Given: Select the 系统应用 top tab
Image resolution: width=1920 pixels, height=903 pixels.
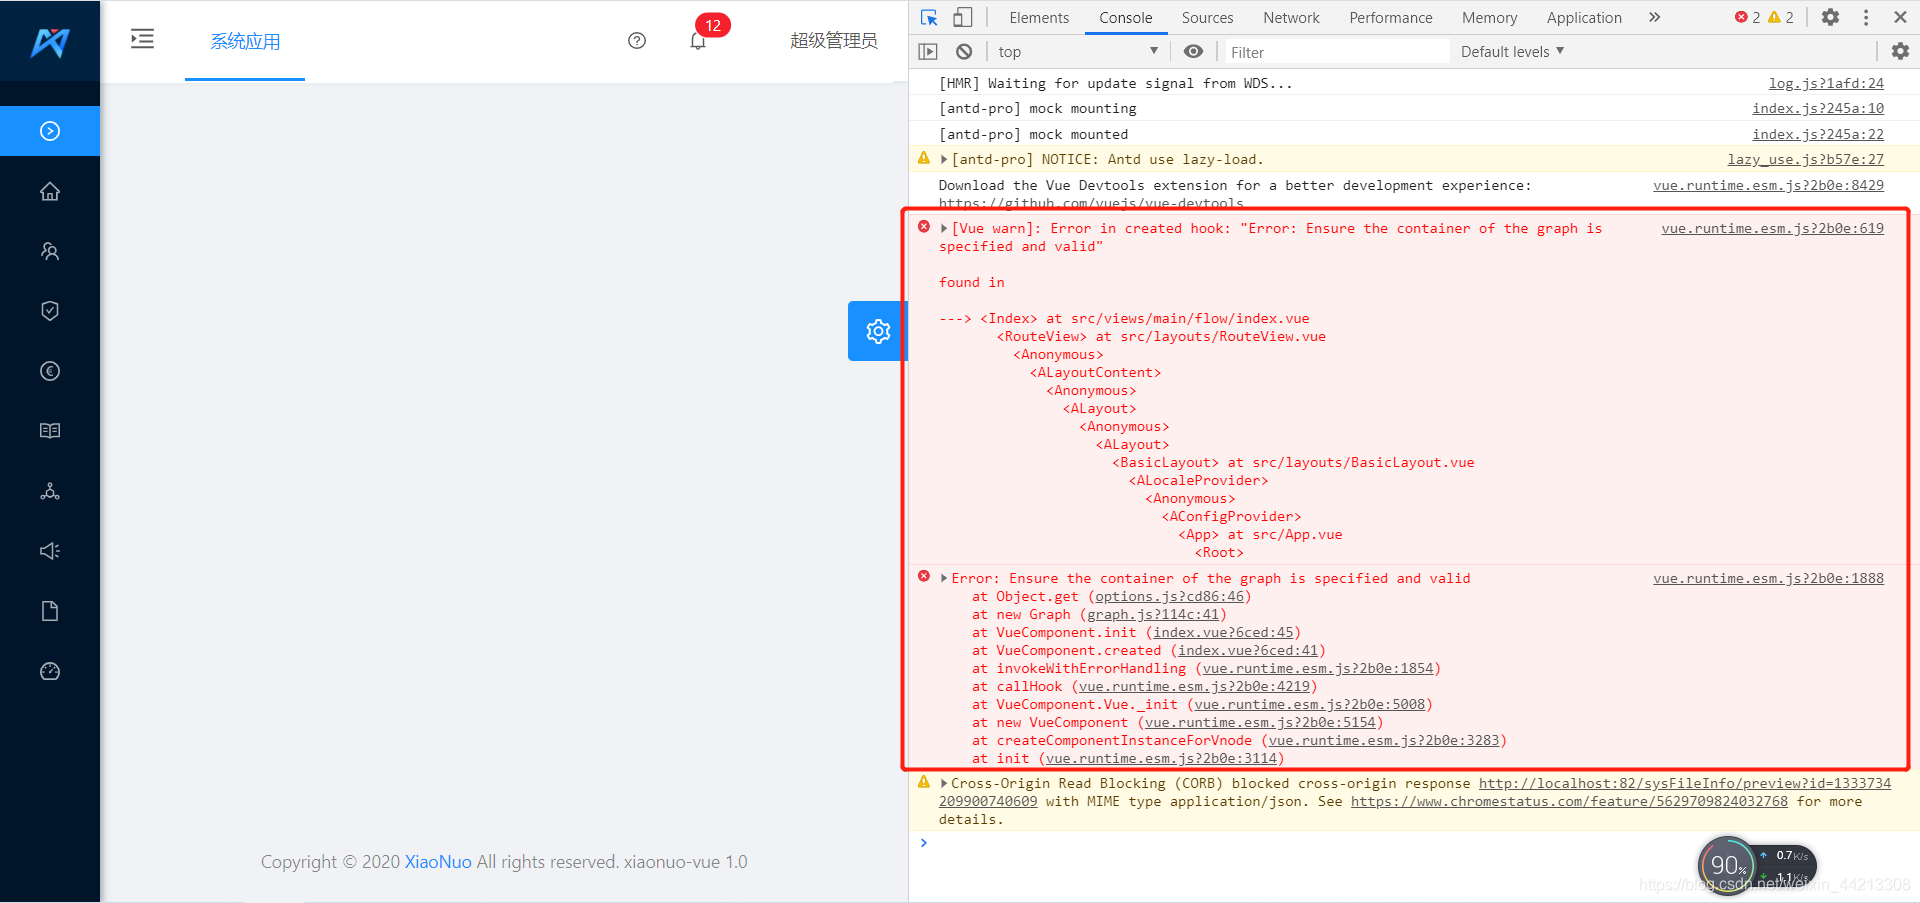Looking at the screenshot, I should [245, 41].
